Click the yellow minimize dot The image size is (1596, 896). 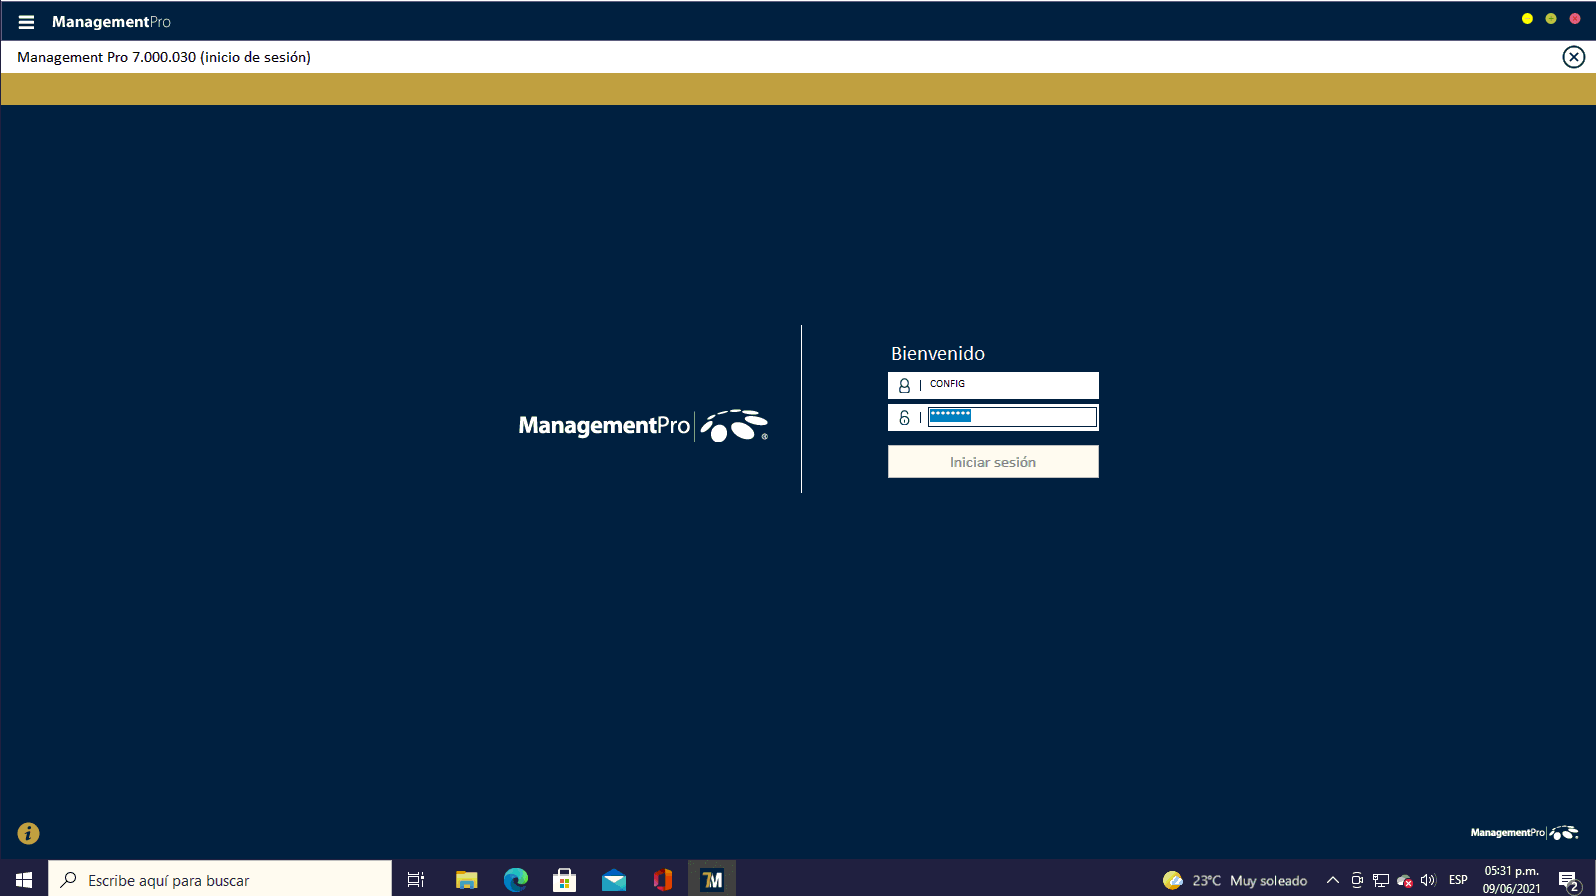pos(1527,19)
